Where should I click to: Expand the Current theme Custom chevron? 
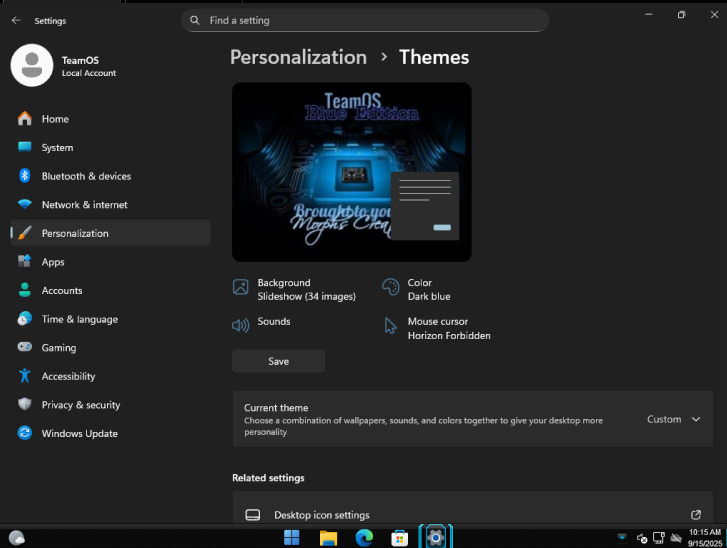[696, 419]
